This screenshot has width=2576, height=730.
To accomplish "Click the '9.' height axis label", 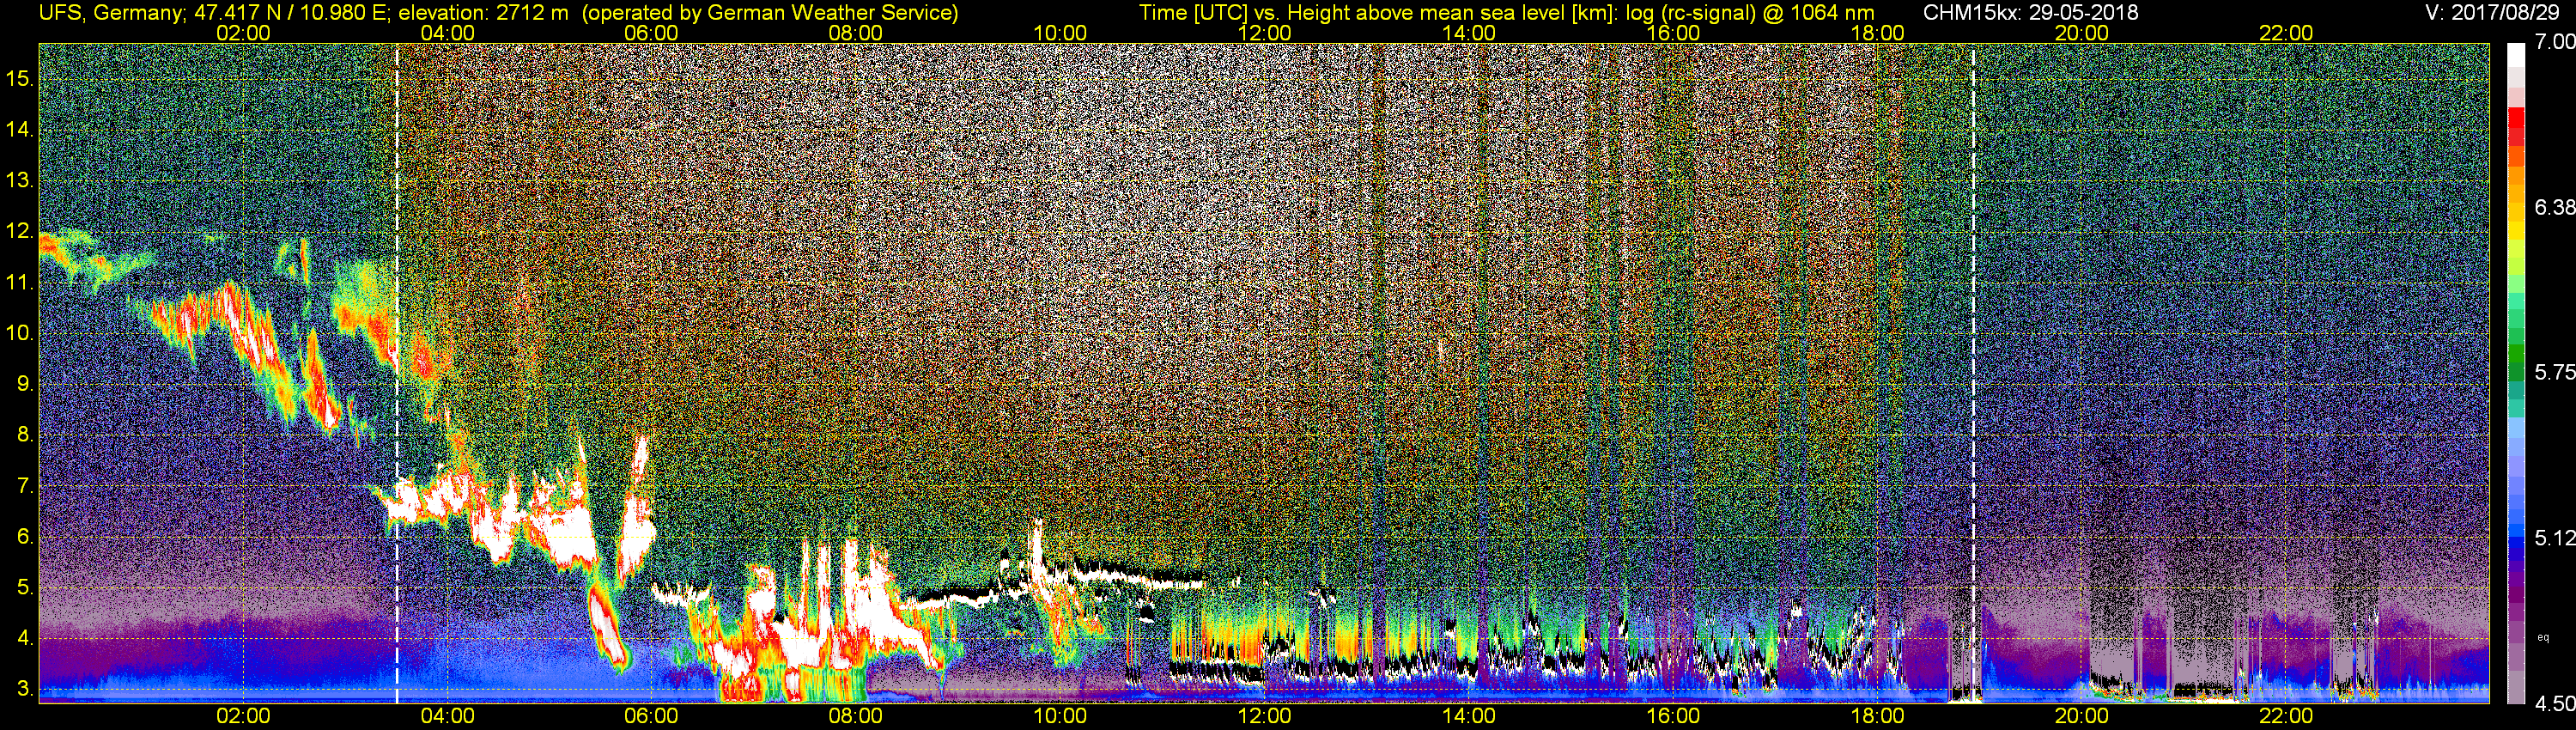I will click(x=27, y=384).
